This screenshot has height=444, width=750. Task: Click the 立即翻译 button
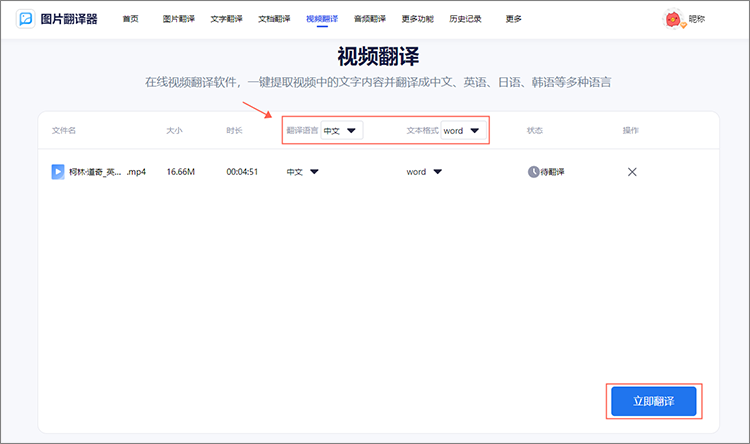point(653,401)
